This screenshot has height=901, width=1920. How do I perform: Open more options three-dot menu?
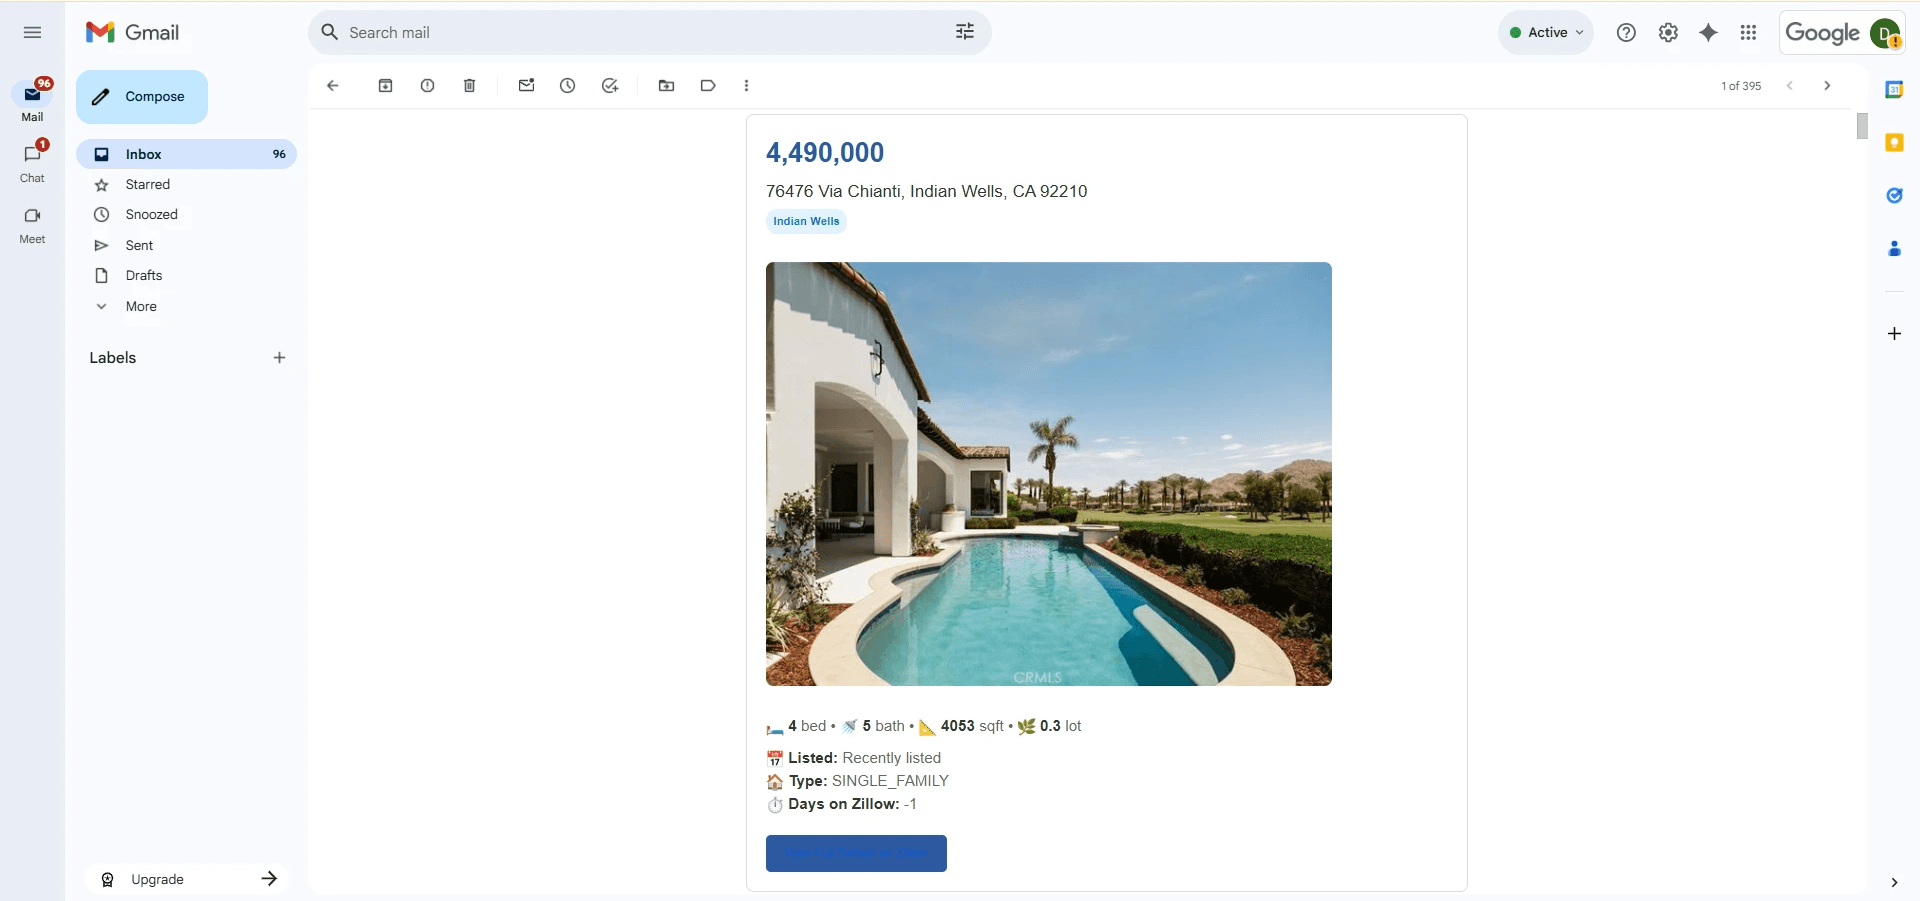coord(746,86)
